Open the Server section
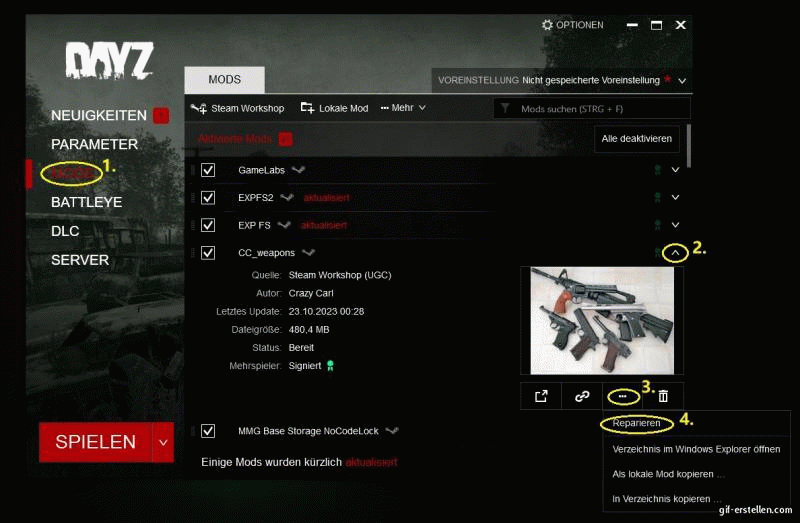 80,260
